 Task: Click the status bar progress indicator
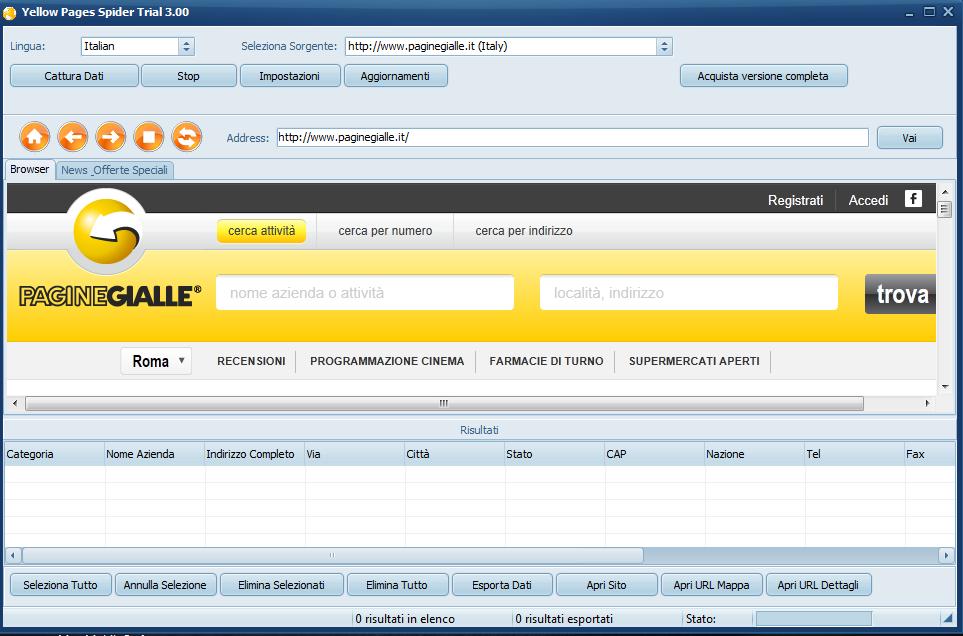[x=814, y=618]
